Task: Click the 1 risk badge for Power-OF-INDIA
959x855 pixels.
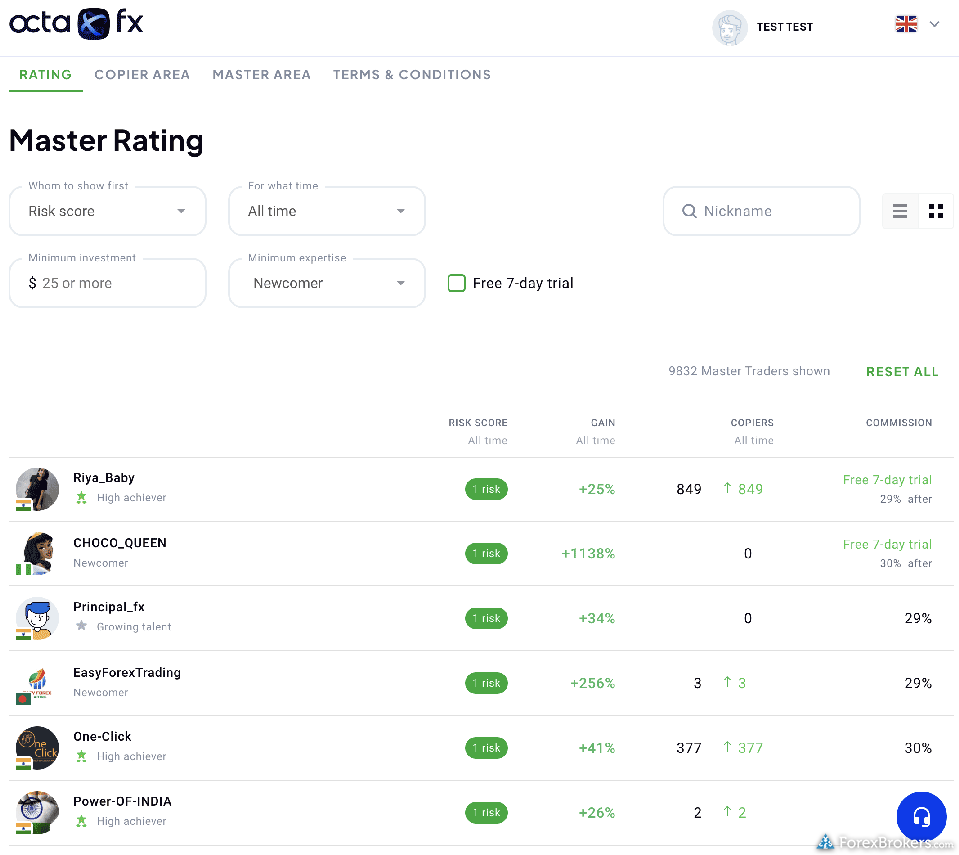Action: pos(486,813)
